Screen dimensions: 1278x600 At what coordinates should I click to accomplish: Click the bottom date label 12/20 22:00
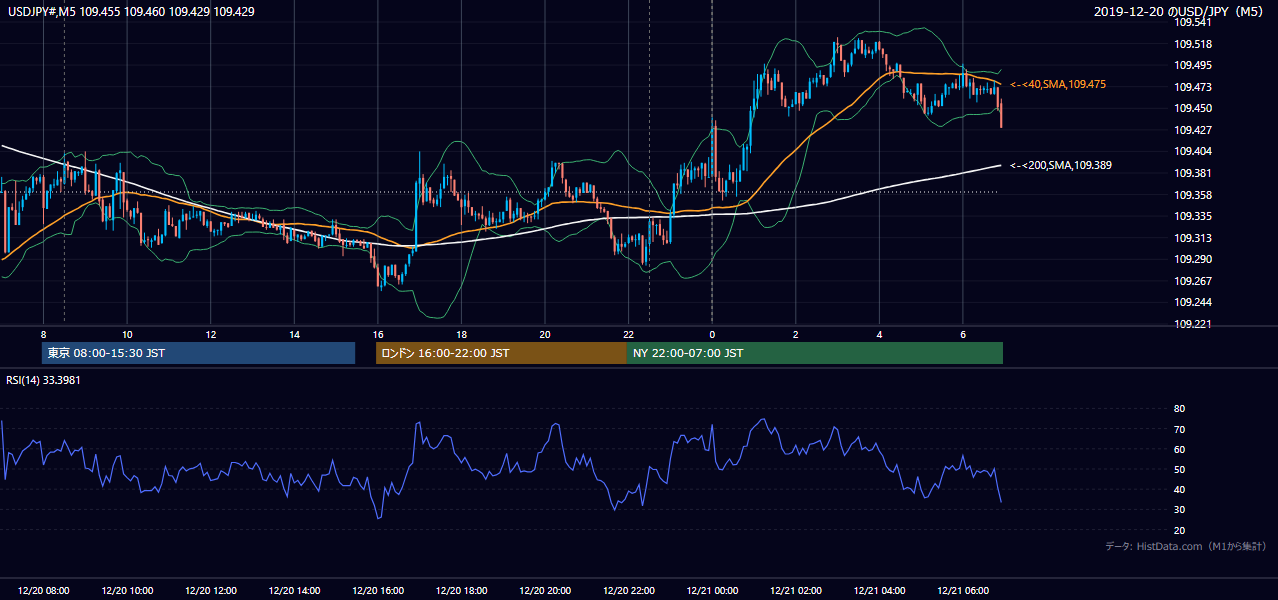point(628,591)
